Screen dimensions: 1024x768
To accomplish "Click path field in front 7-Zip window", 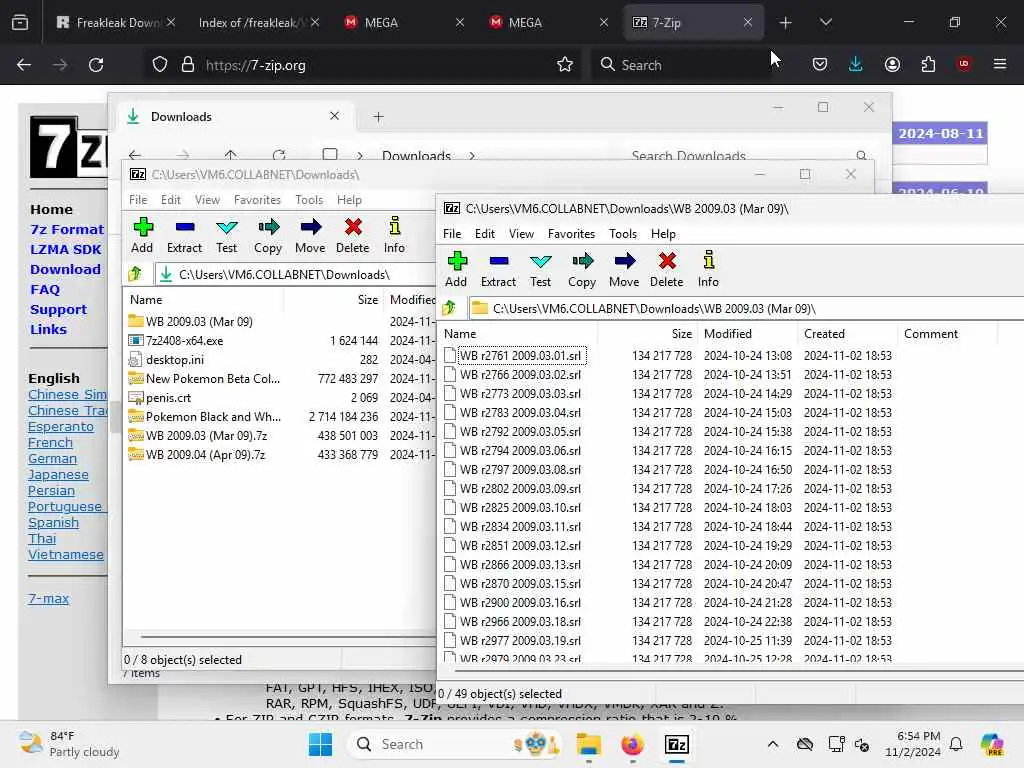I will pos(744,308).
